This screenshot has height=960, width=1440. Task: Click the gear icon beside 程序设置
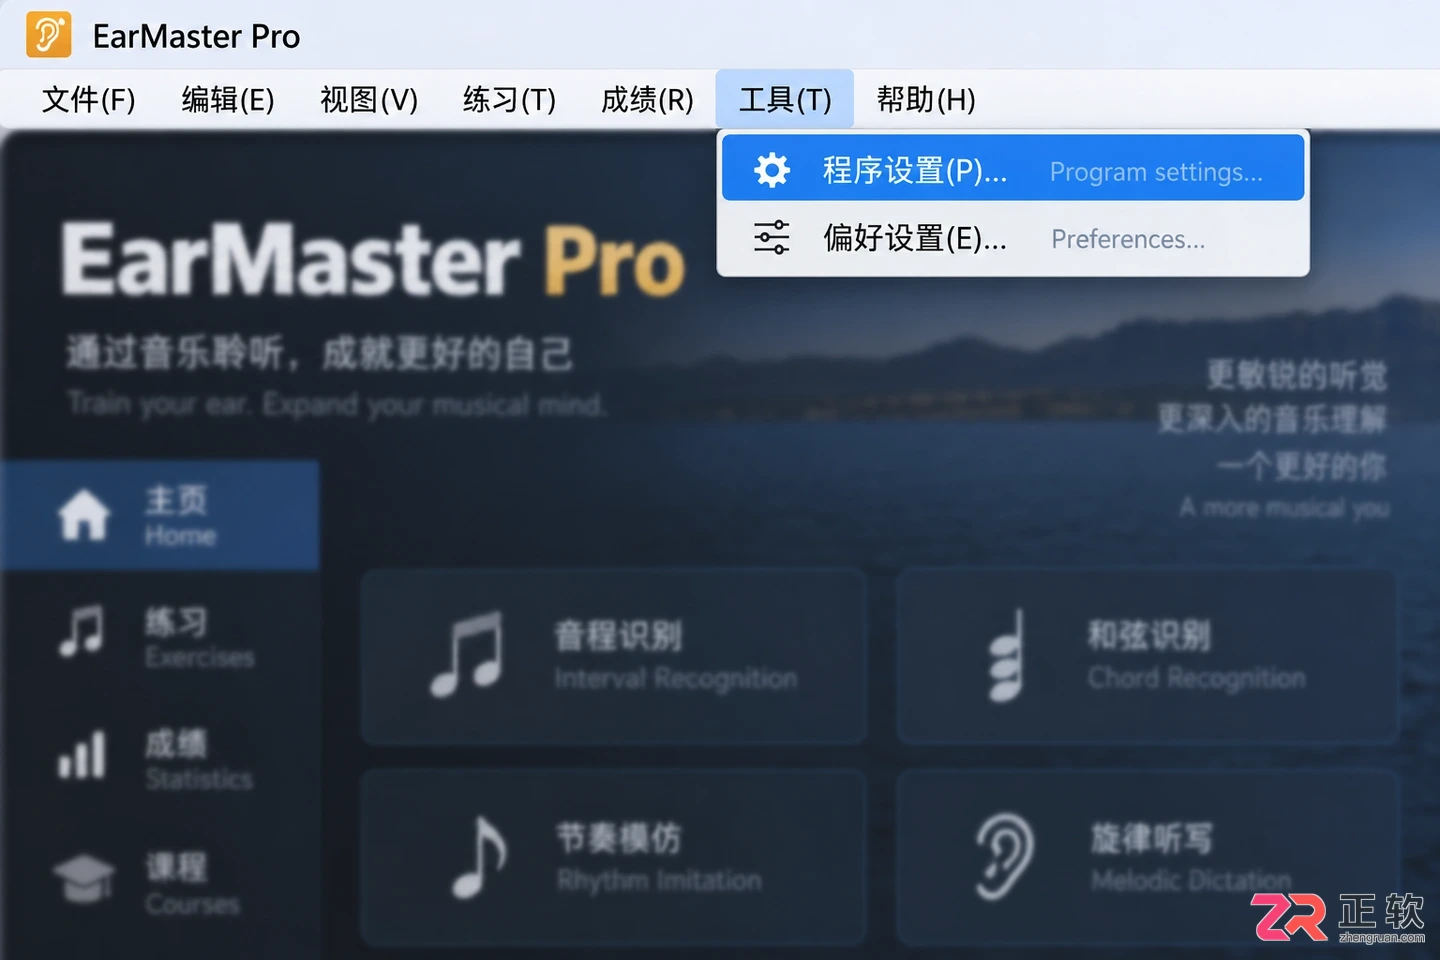[771, 170]
